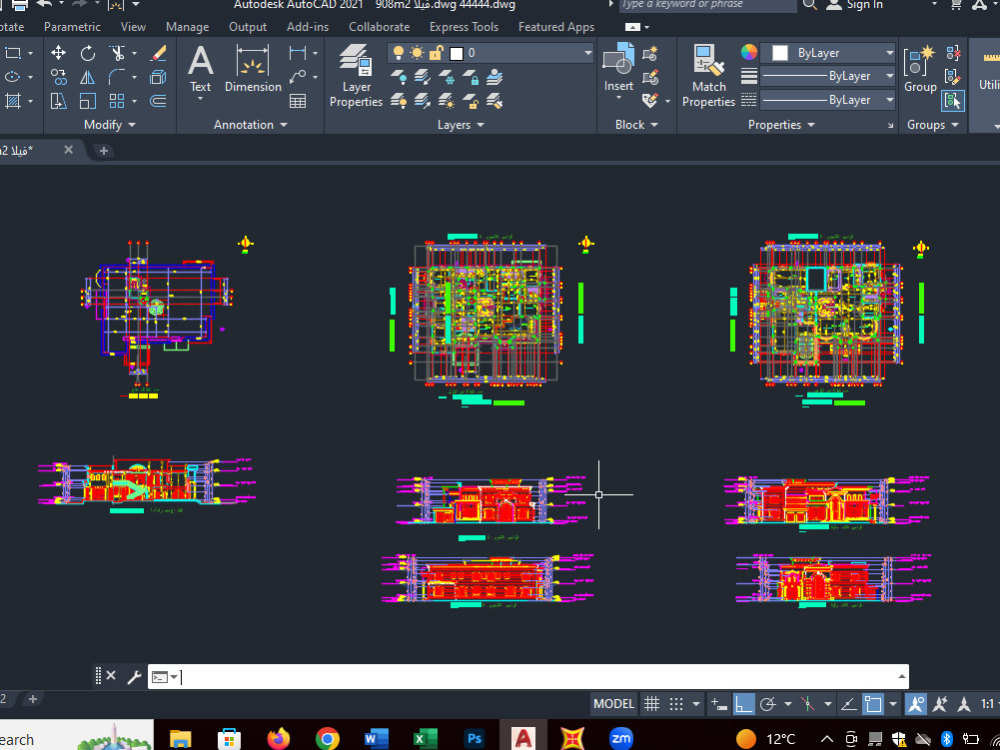Use the Mirror tool

[x=87, y=77]
